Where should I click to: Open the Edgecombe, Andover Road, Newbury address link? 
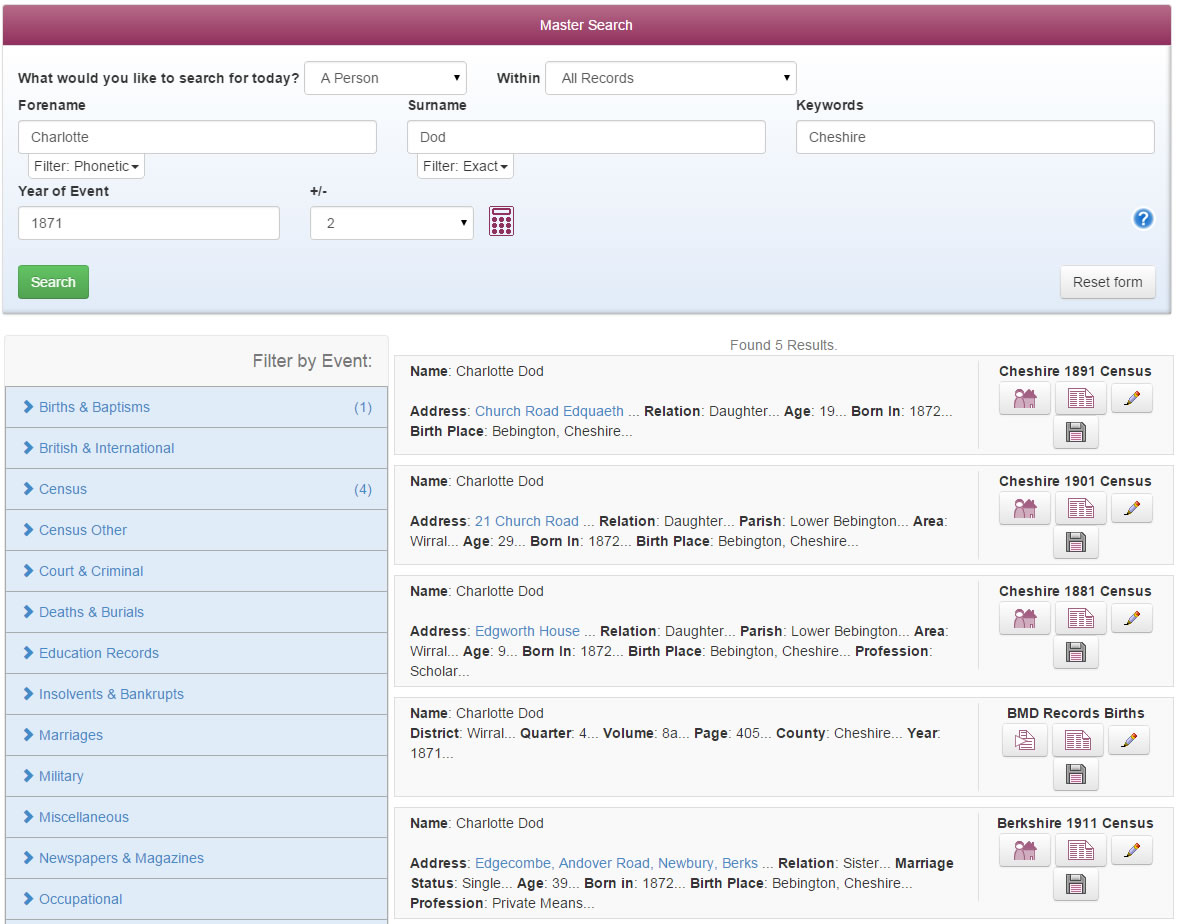pos(616,863)
